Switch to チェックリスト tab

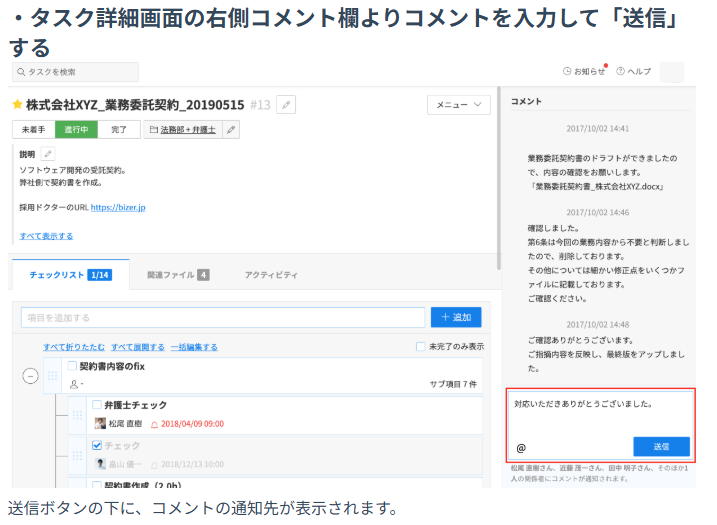(71, 275)
